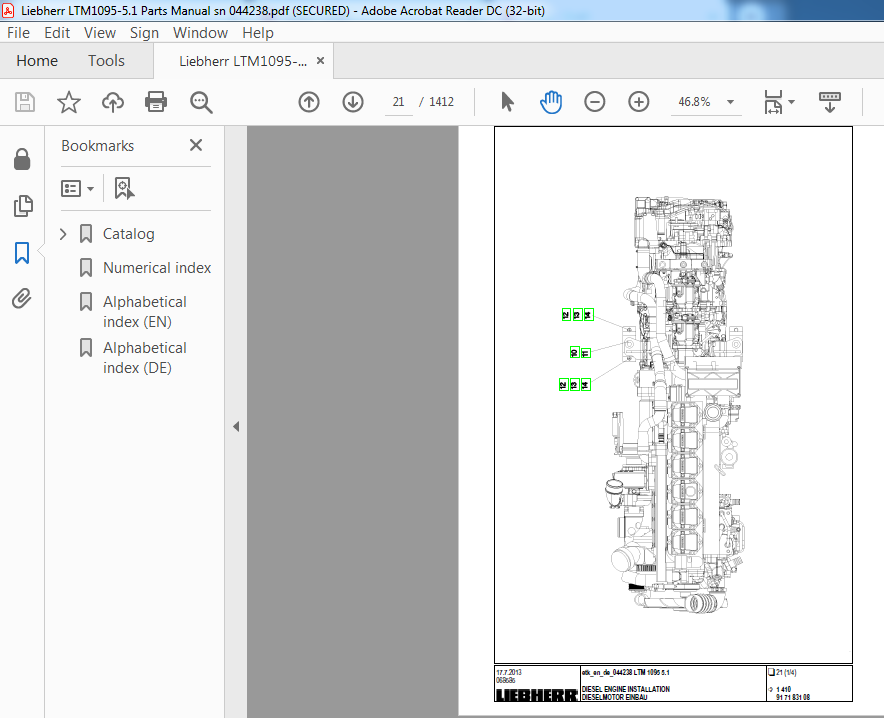Click the cloud upload share icon

(x=113, y=102)
